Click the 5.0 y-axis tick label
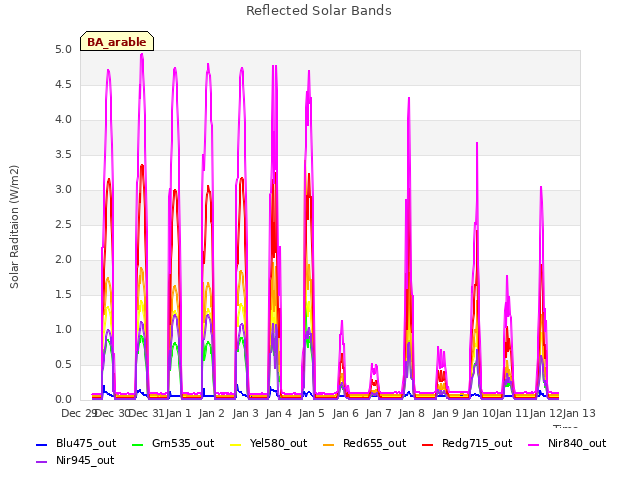The height and width of the screenshot is (480, 640). click(63, 49)
